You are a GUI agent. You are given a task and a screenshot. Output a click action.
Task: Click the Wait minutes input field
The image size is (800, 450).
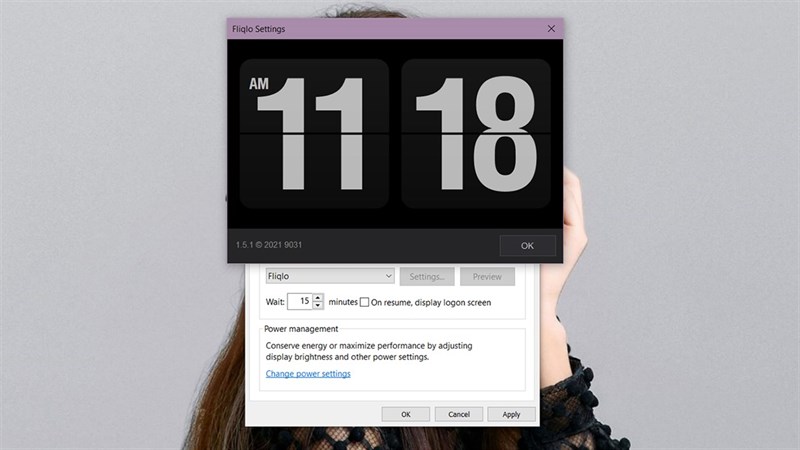(300, 301)
